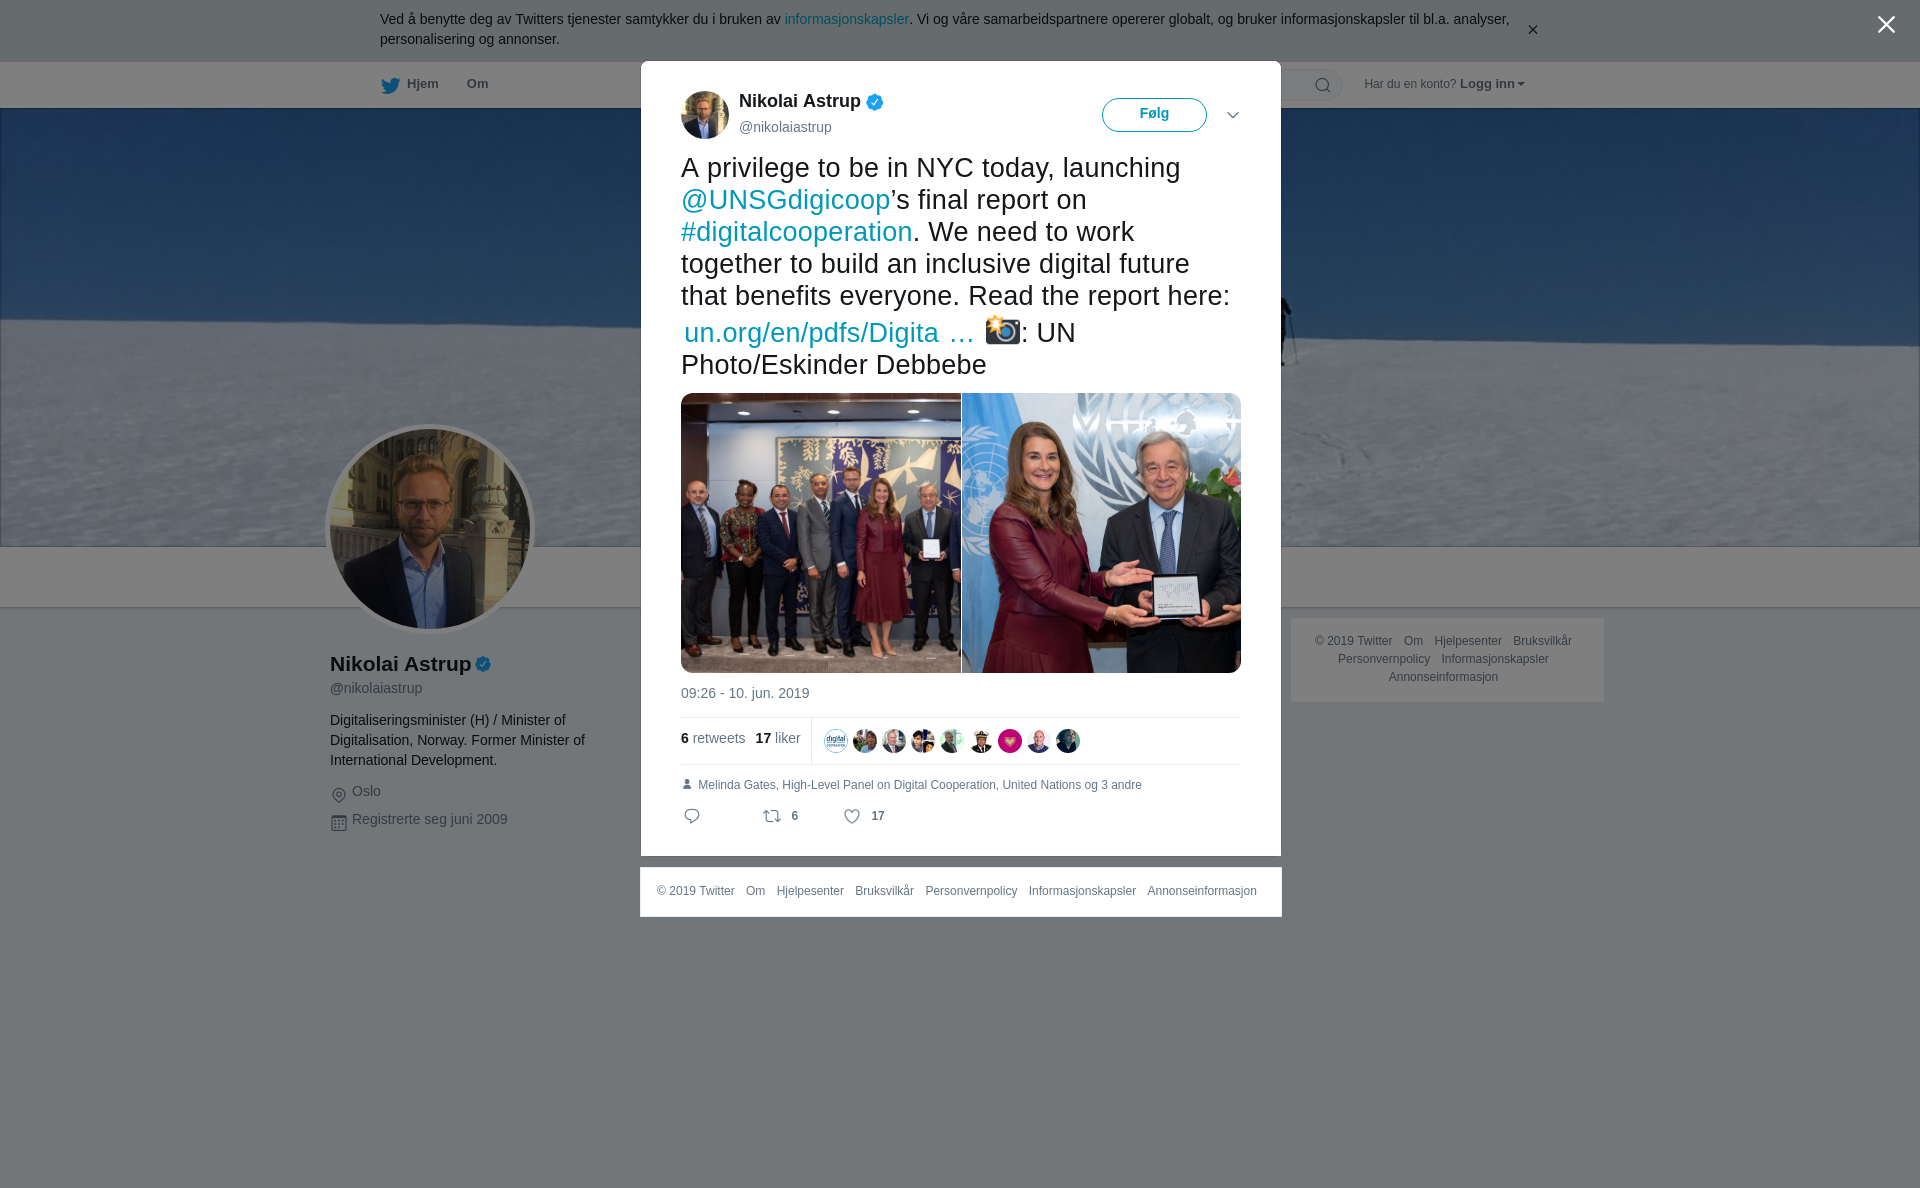
Task: View the right photo with UN flag
Action: point(1101,533)
